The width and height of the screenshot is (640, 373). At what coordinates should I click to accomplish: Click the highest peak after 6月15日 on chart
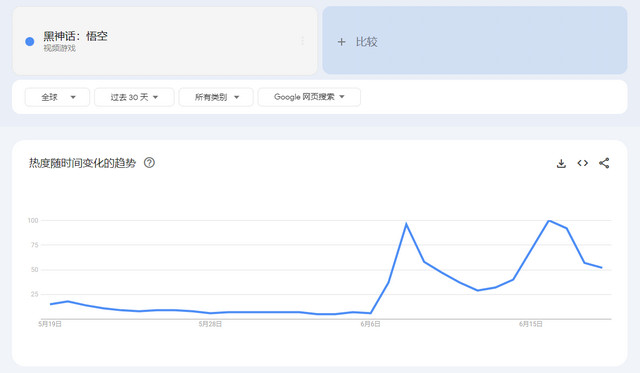tap(549, 221)
